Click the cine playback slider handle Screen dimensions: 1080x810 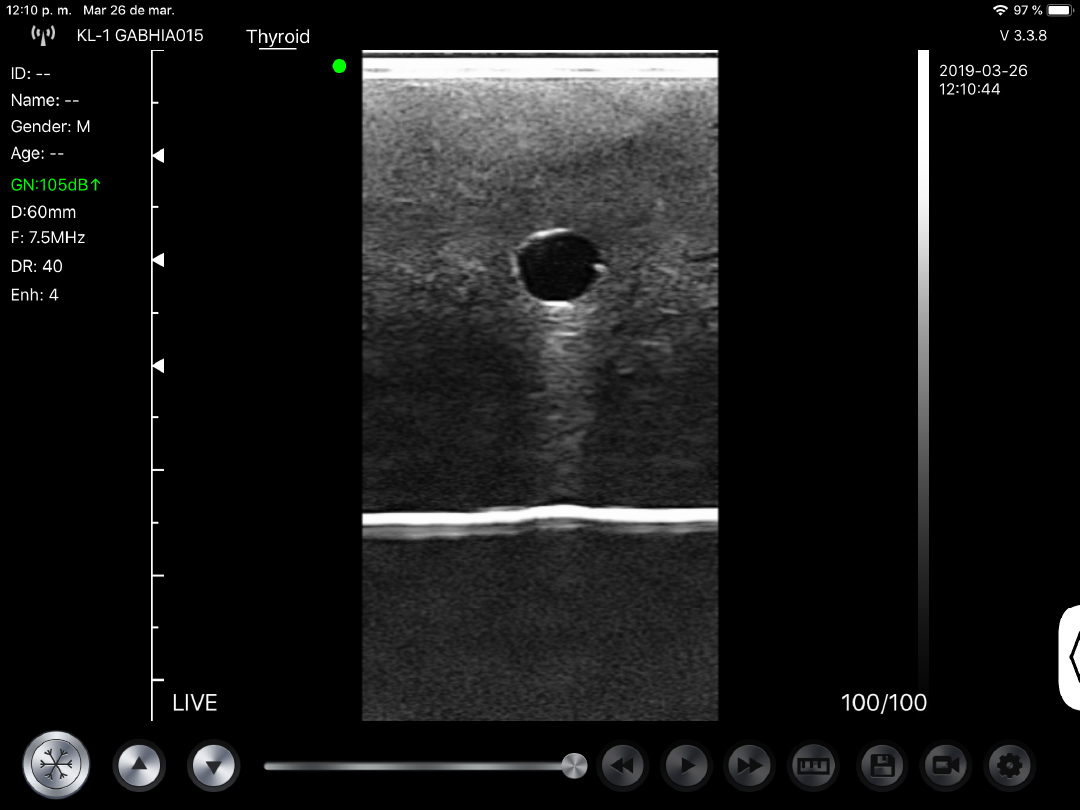pyautogui.click(x=574, y=766)
